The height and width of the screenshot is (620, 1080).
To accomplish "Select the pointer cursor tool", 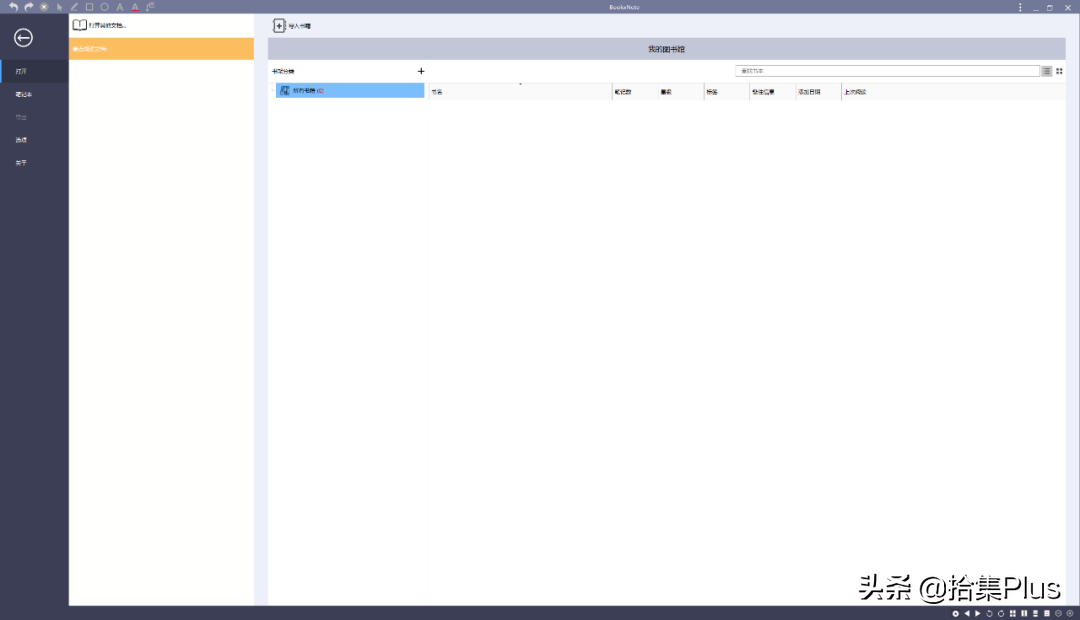I will coord(59,7).
